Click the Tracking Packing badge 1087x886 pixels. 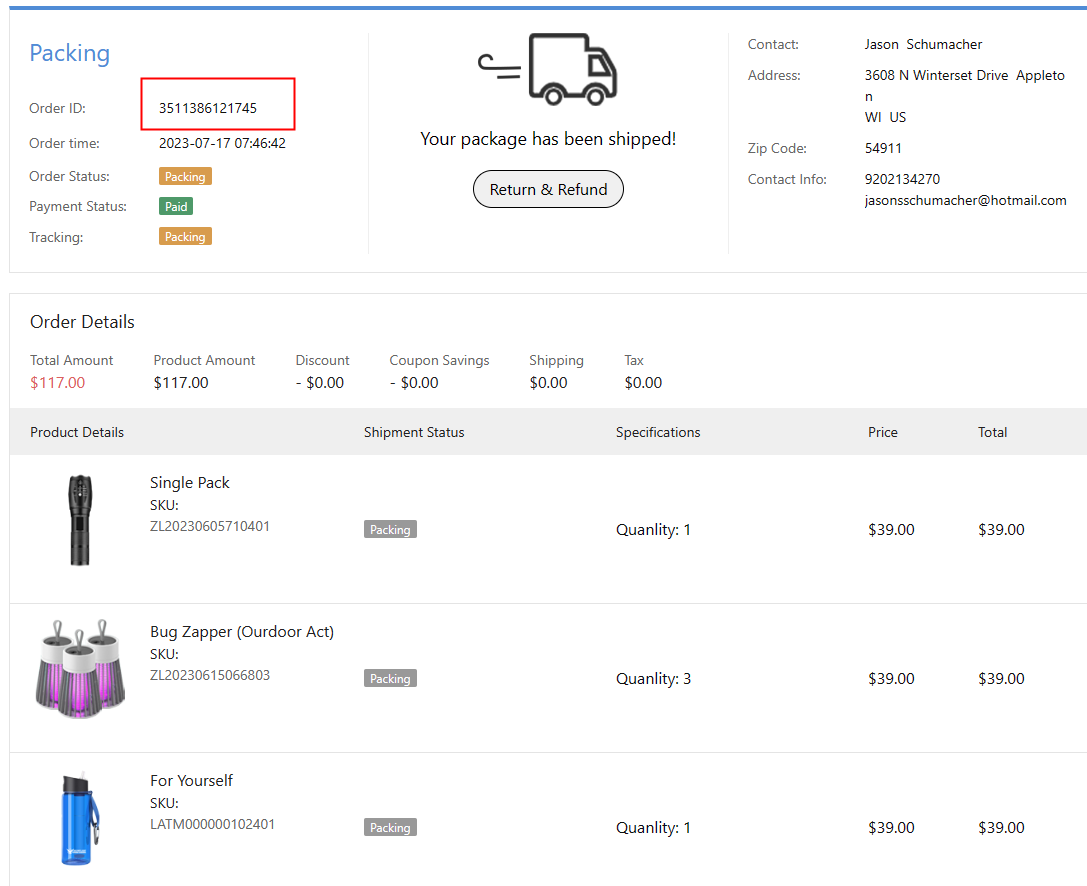click(x=185, y=237)
